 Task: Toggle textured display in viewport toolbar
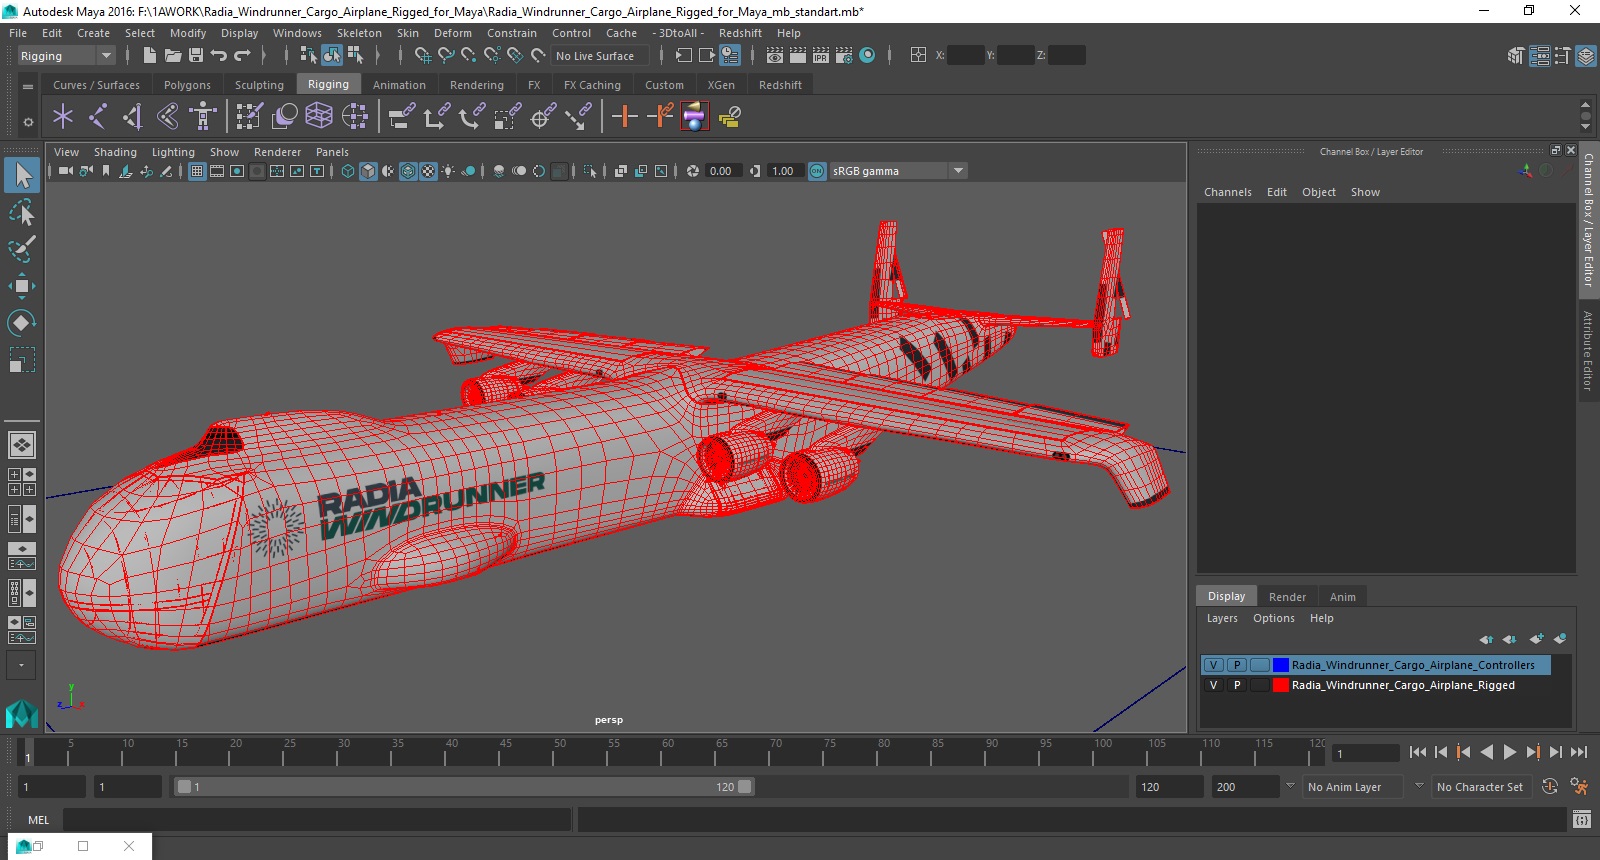click(x=428, y=171)
